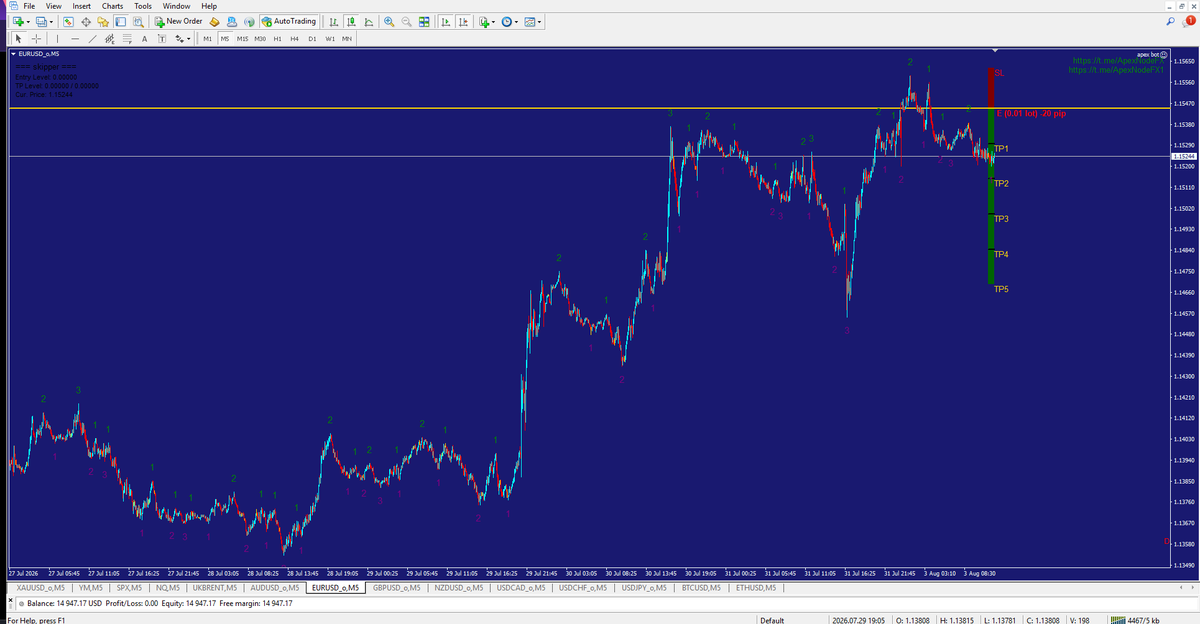Image resolution: width=1200 pixels, height=624 pixels.
Task: Zoom out on the chart
Action: pos(407,21)
